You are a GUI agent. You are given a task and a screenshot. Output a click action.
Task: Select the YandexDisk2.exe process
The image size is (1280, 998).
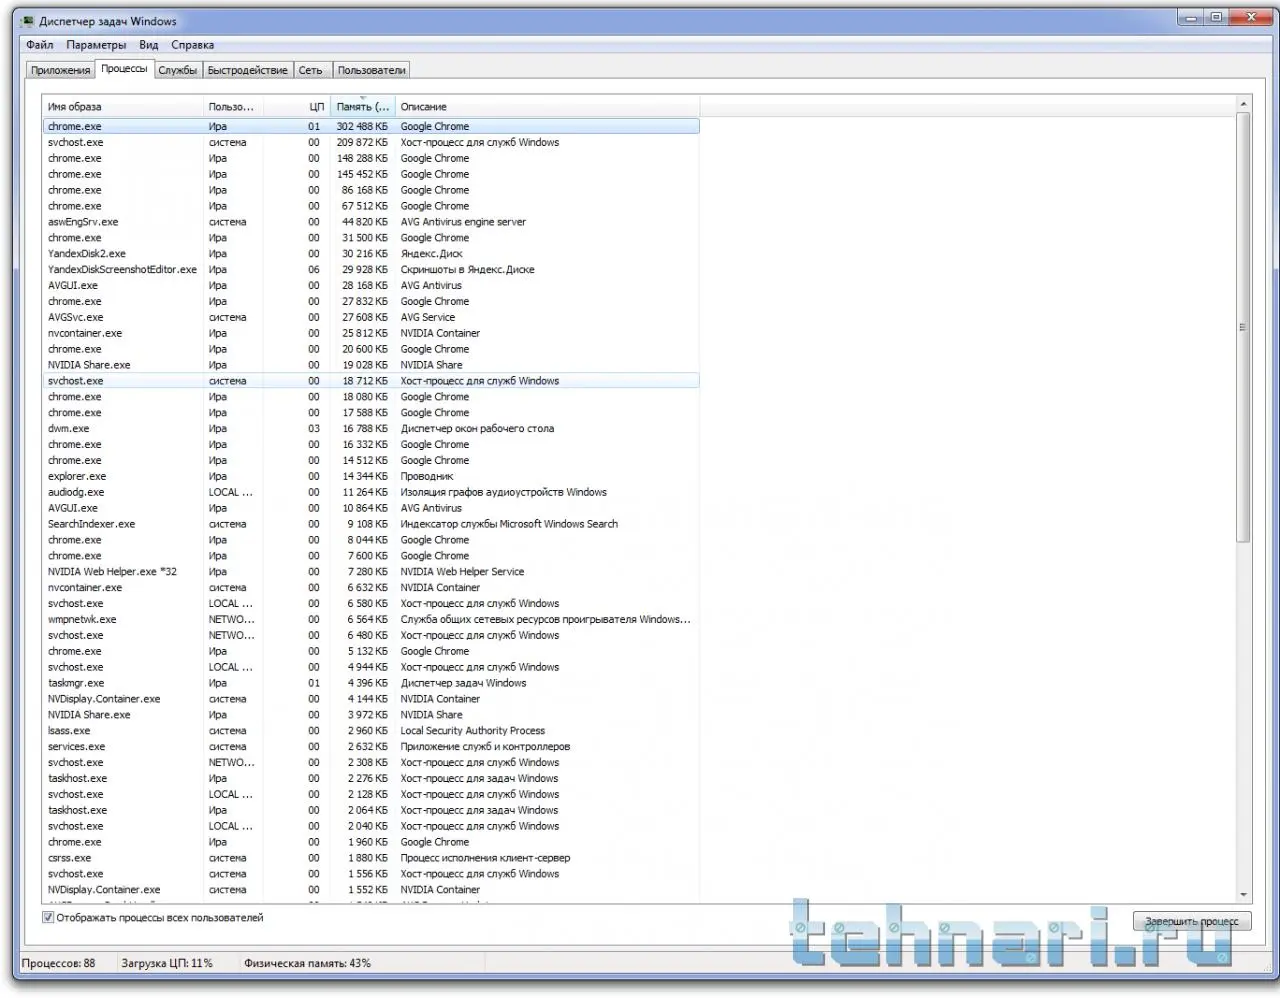click(x=371, y=254)
